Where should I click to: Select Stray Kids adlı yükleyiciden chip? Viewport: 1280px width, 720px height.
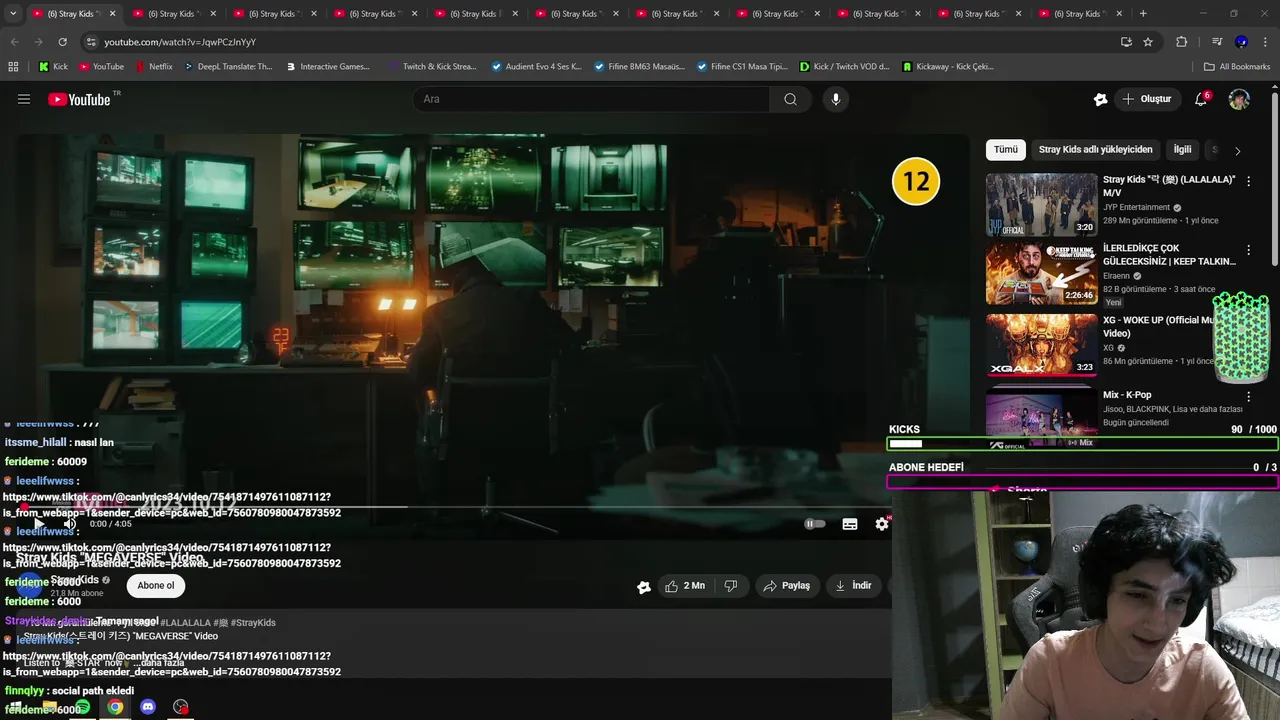click(1095, 150)
